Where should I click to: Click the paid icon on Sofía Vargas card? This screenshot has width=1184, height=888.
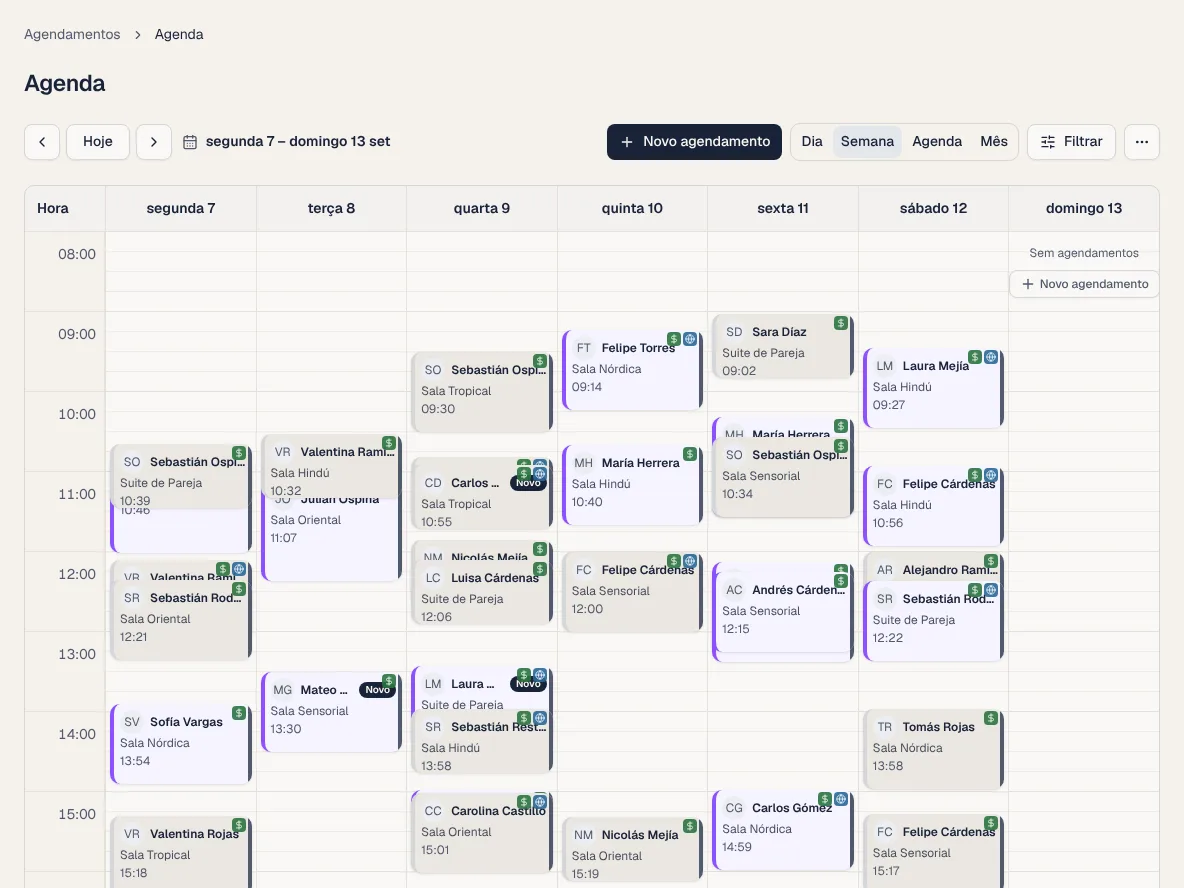point(239,713)
